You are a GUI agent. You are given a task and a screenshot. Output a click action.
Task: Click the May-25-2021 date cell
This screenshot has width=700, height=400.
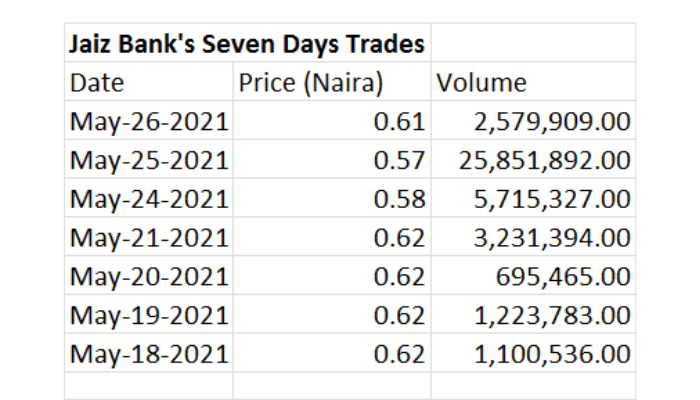click(148, 160)
